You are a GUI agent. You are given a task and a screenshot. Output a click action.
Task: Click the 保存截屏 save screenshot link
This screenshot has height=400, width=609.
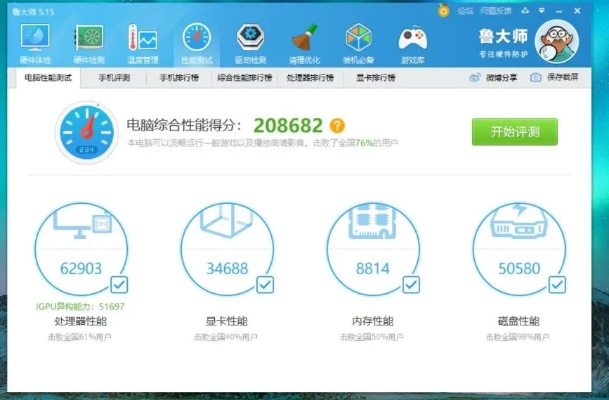(x=555, y=77)
